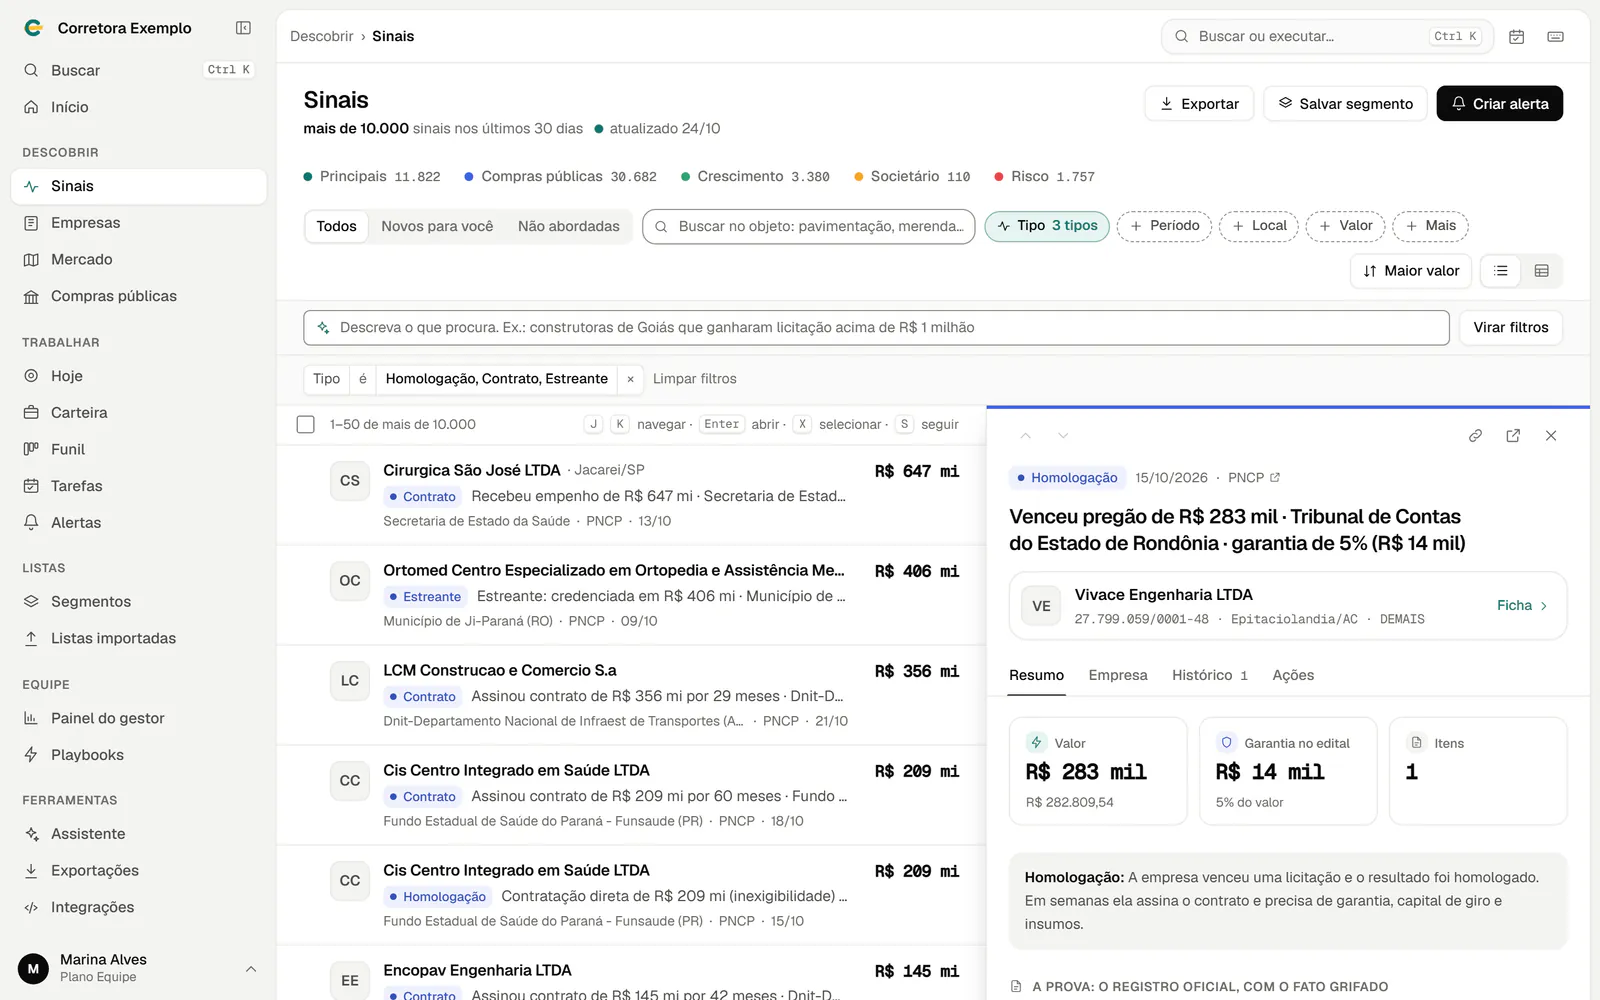The width and height of the screenshot is (1600, 1000).
Task: Switch to the Histórico tab
Action: (x=1210, y=676)
